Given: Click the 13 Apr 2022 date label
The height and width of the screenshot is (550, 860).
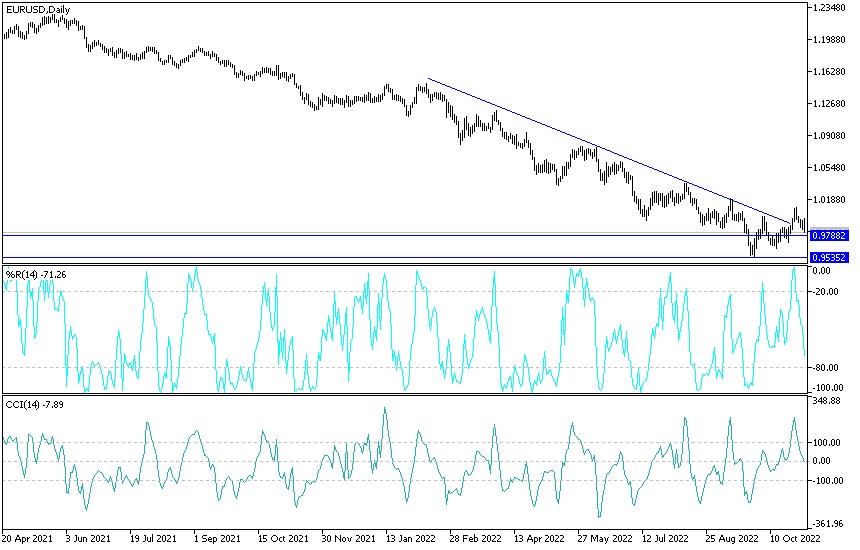Looking at the screenshot, I should point(539,538).
